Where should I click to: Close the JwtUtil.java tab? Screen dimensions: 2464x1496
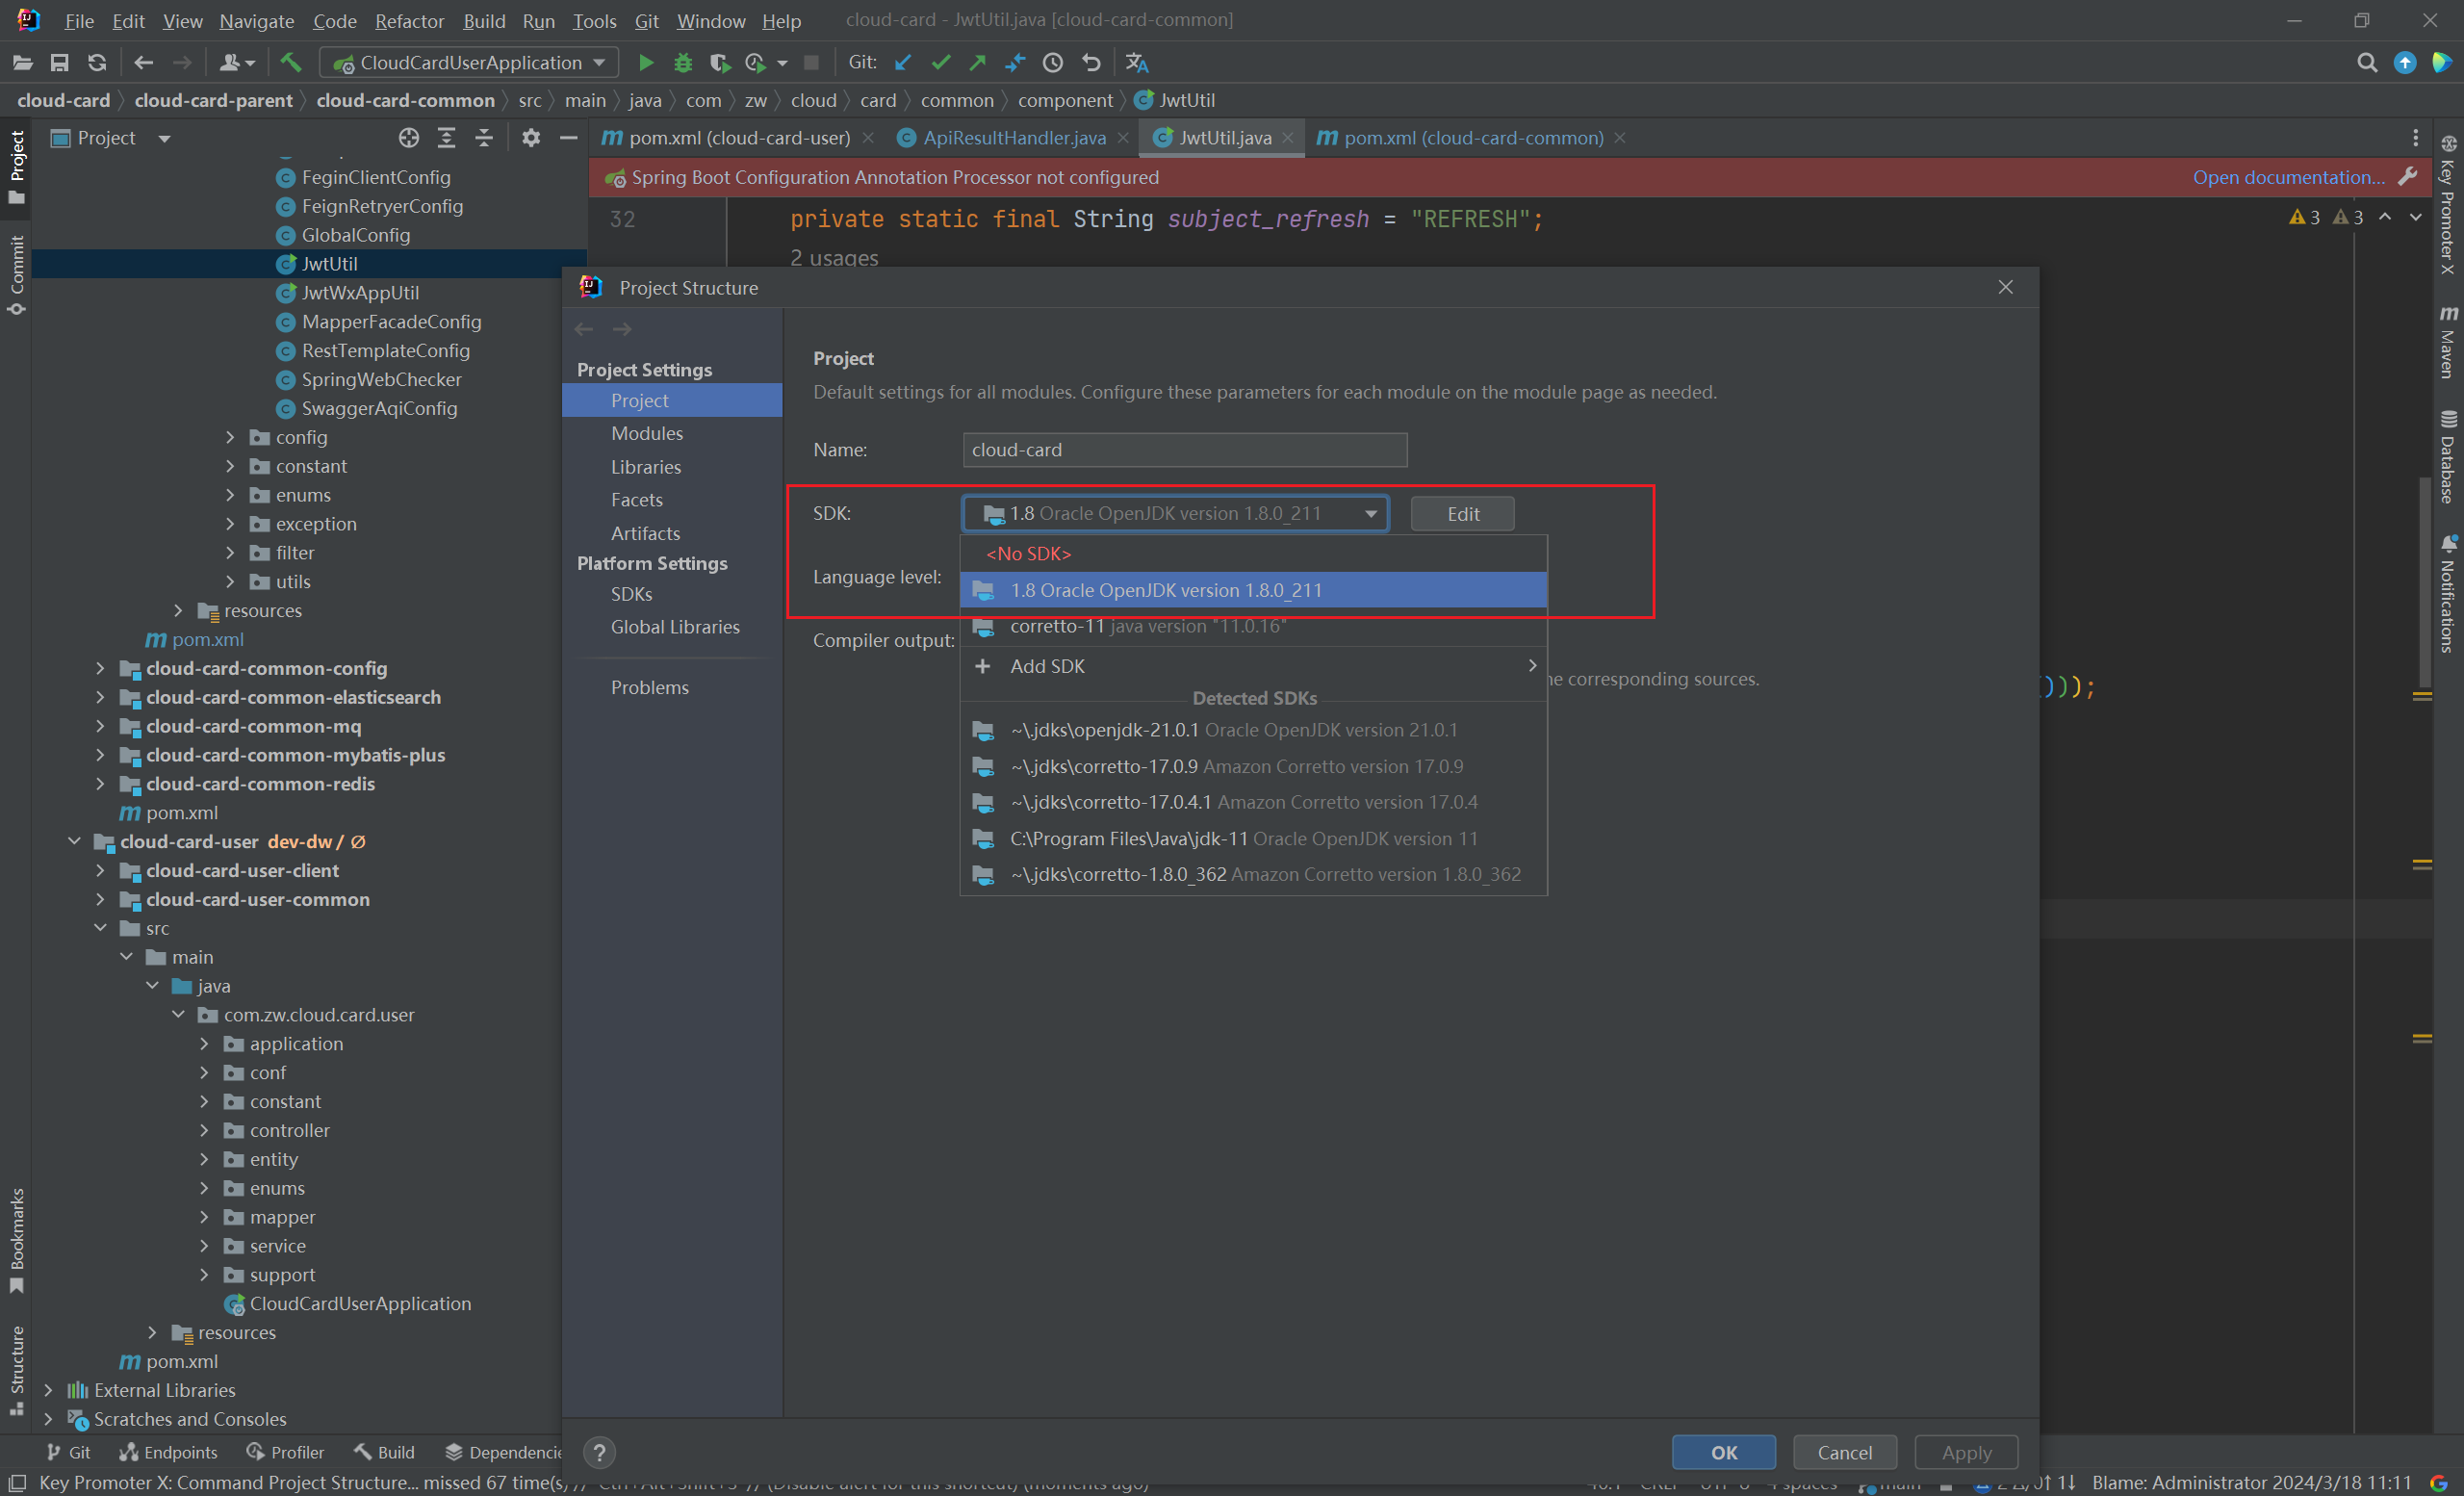[x=1287, y=138]
